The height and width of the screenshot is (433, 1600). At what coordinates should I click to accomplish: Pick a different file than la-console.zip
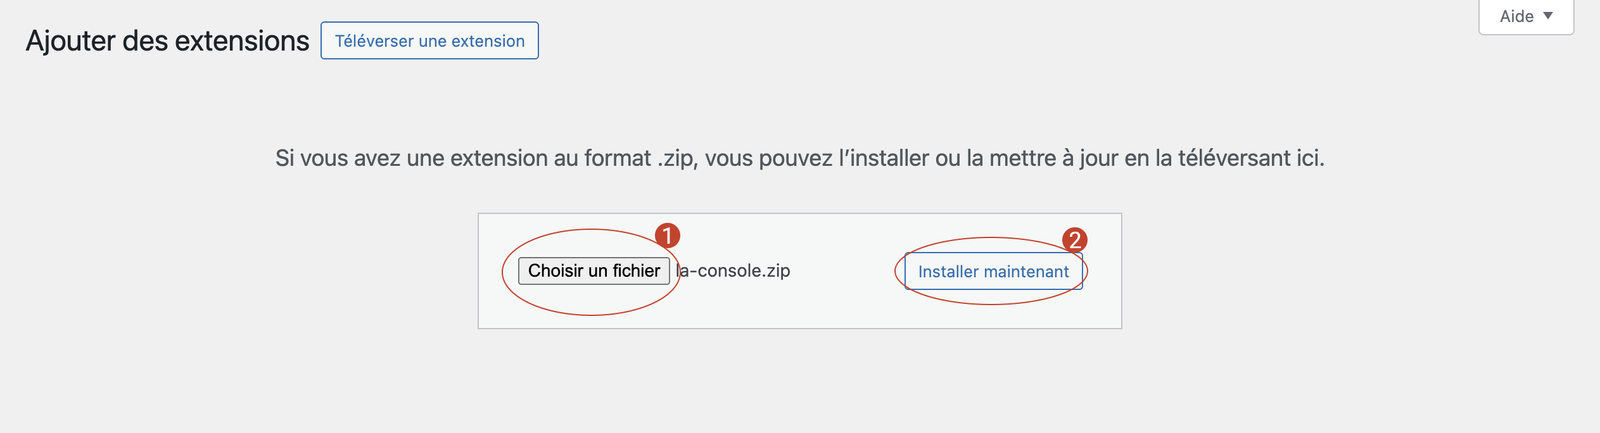point(594,271)
